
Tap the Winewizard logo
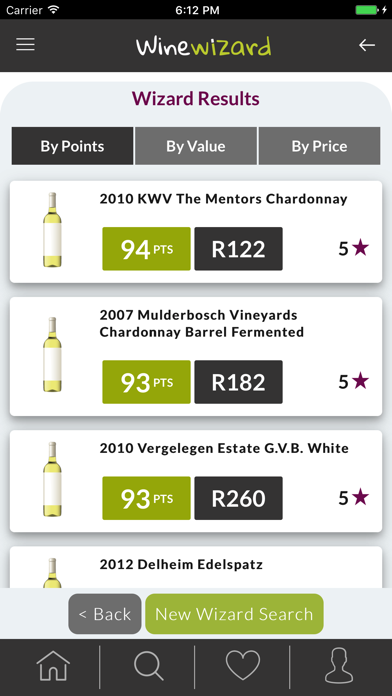click(203, 46)
